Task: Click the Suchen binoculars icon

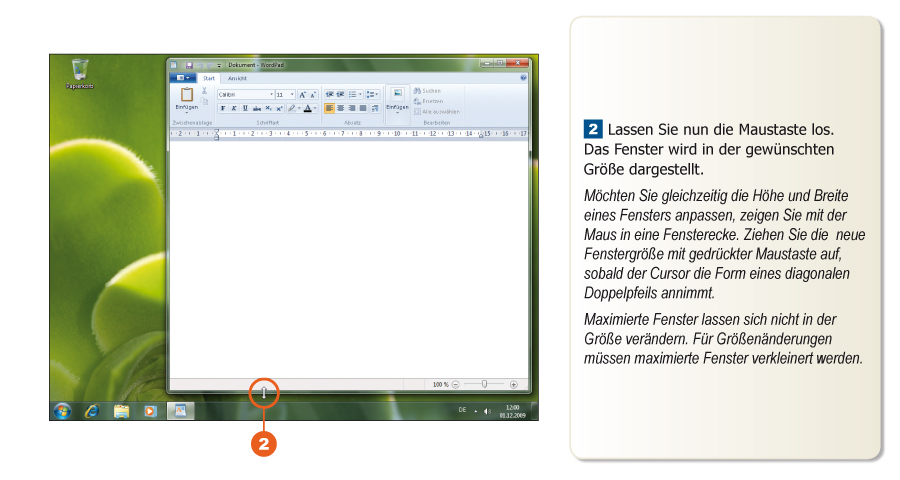Action: (417, 91)
